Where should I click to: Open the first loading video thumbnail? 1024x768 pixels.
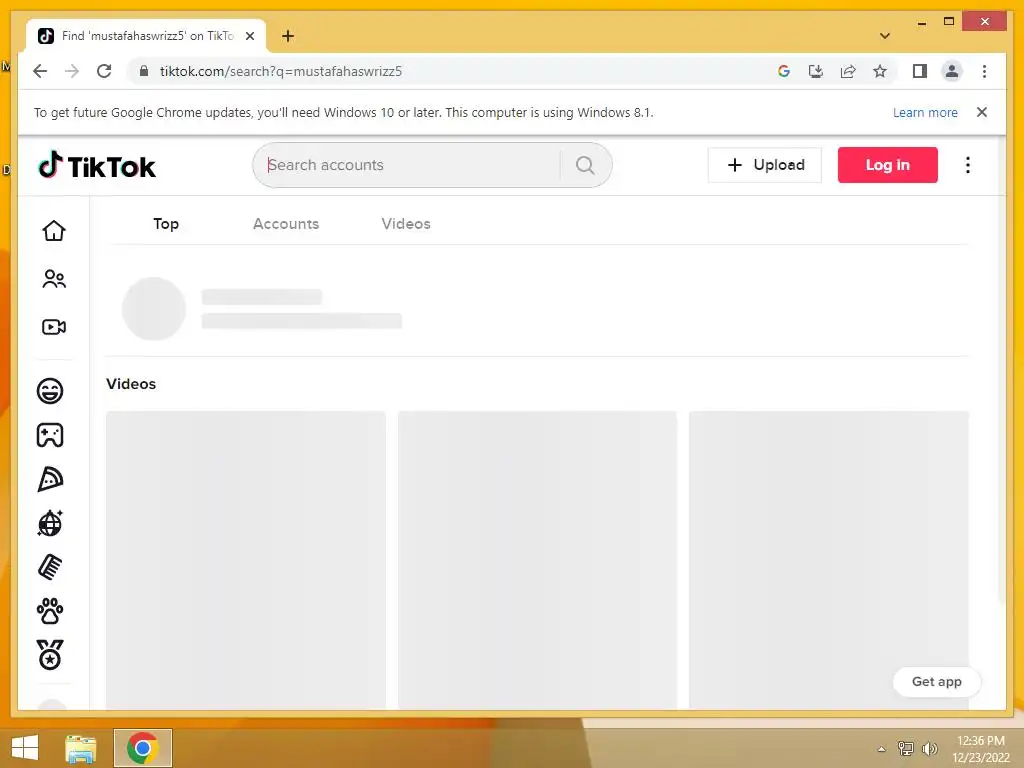[x=246, y=560]
